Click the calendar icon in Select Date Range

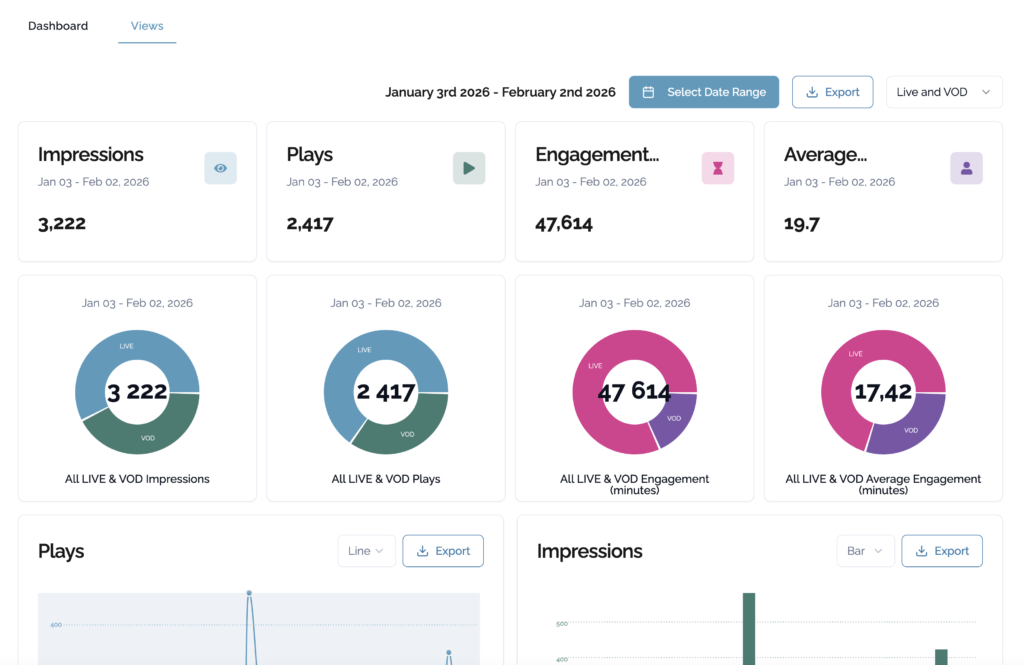pos(648,92)
